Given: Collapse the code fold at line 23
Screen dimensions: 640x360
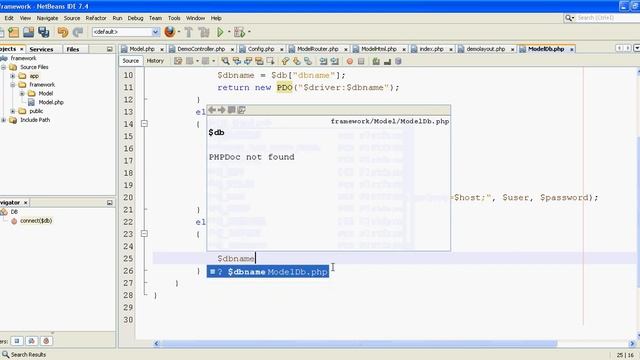Looking at the screenshot, I should click(144, 234).
